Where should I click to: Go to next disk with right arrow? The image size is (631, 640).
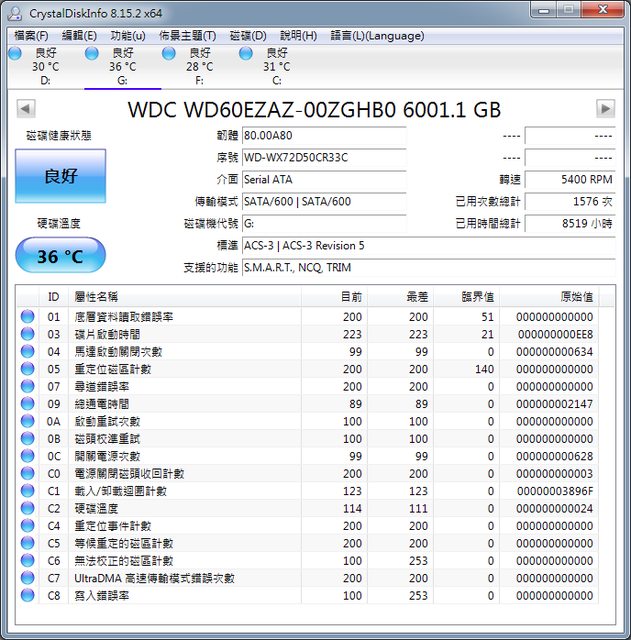(x=605, y=108)
